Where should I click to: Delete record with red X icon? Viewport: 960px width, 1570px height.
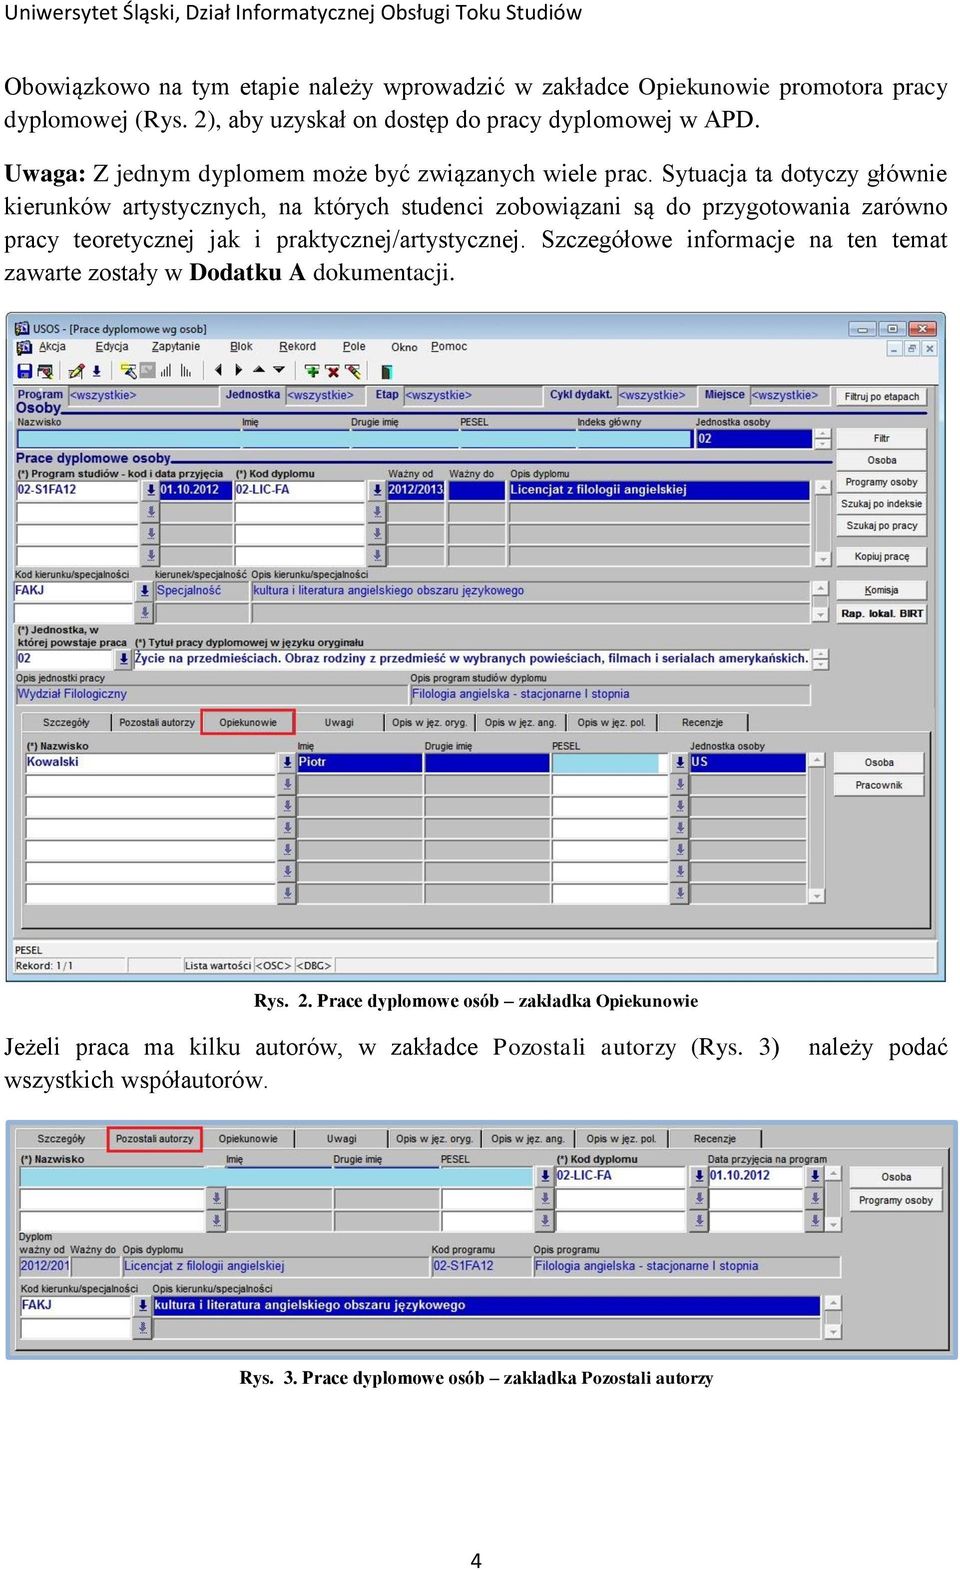(333, 371)
